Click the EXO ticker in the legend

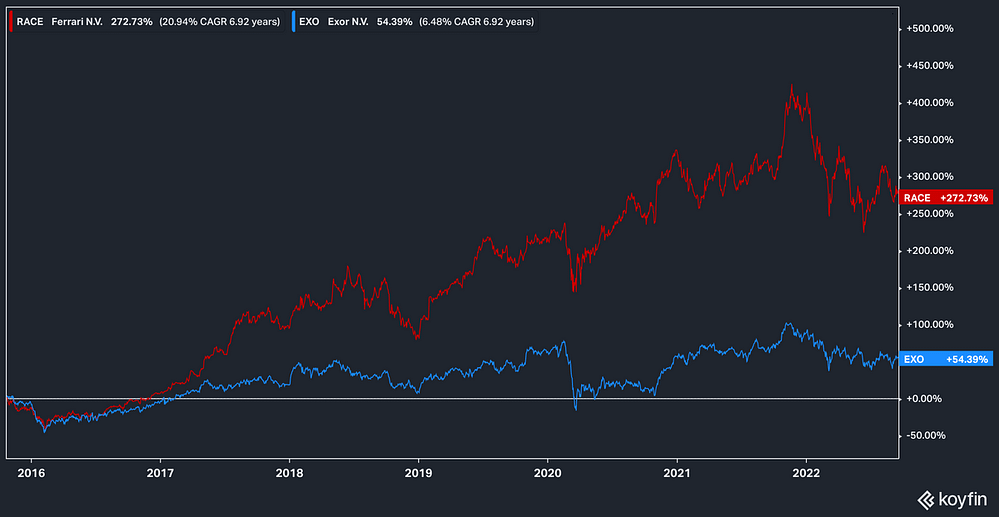pyautogui.click(x=309, y=22)
